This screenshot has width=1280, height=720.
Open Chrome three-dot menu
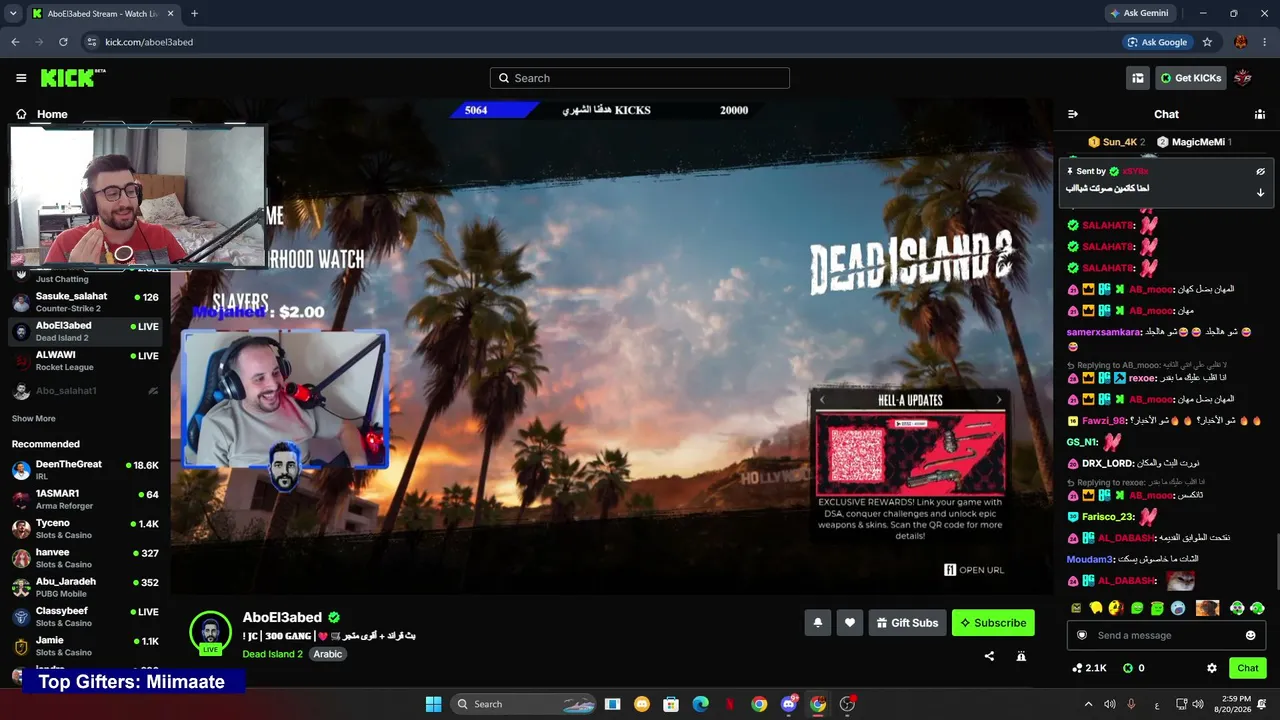point(1266,42)
